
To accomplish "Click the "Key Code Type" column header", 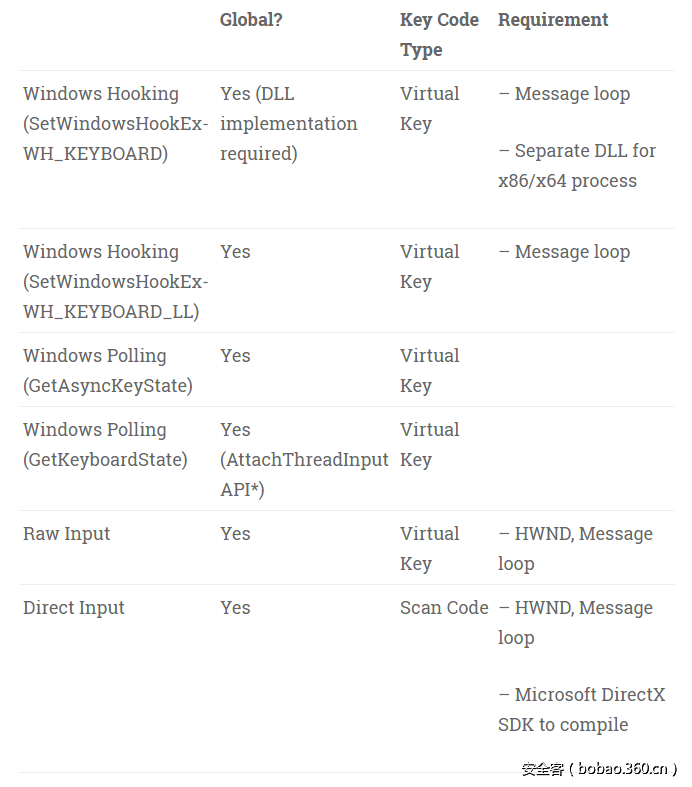I will tap(438, 35).
